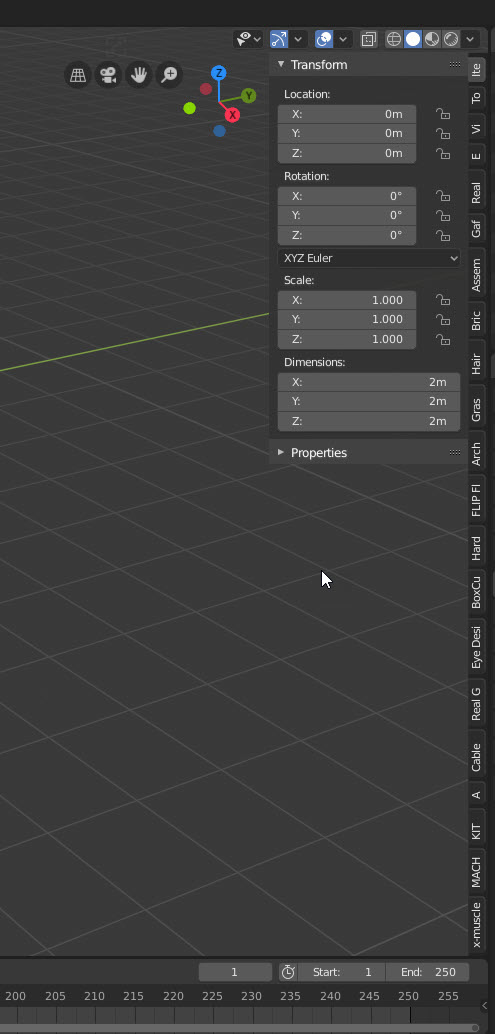Open the x-muscle sidebar tab
This screenshot has height=1034, width=495.
pos(477,925)
